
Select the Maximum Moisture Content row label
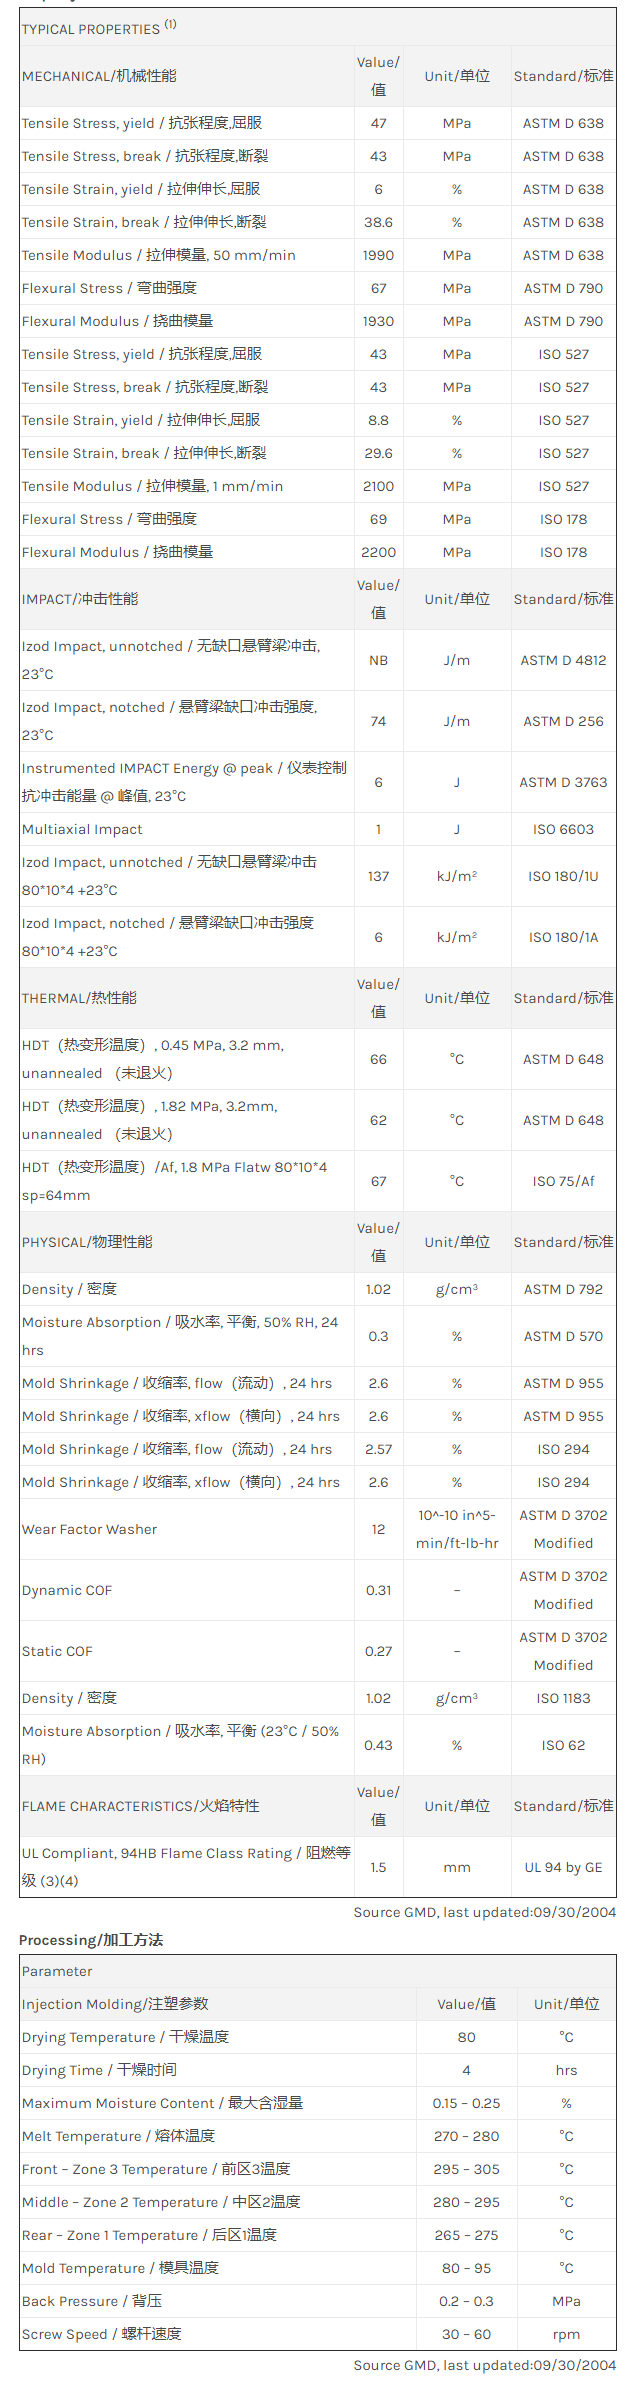162,2103
